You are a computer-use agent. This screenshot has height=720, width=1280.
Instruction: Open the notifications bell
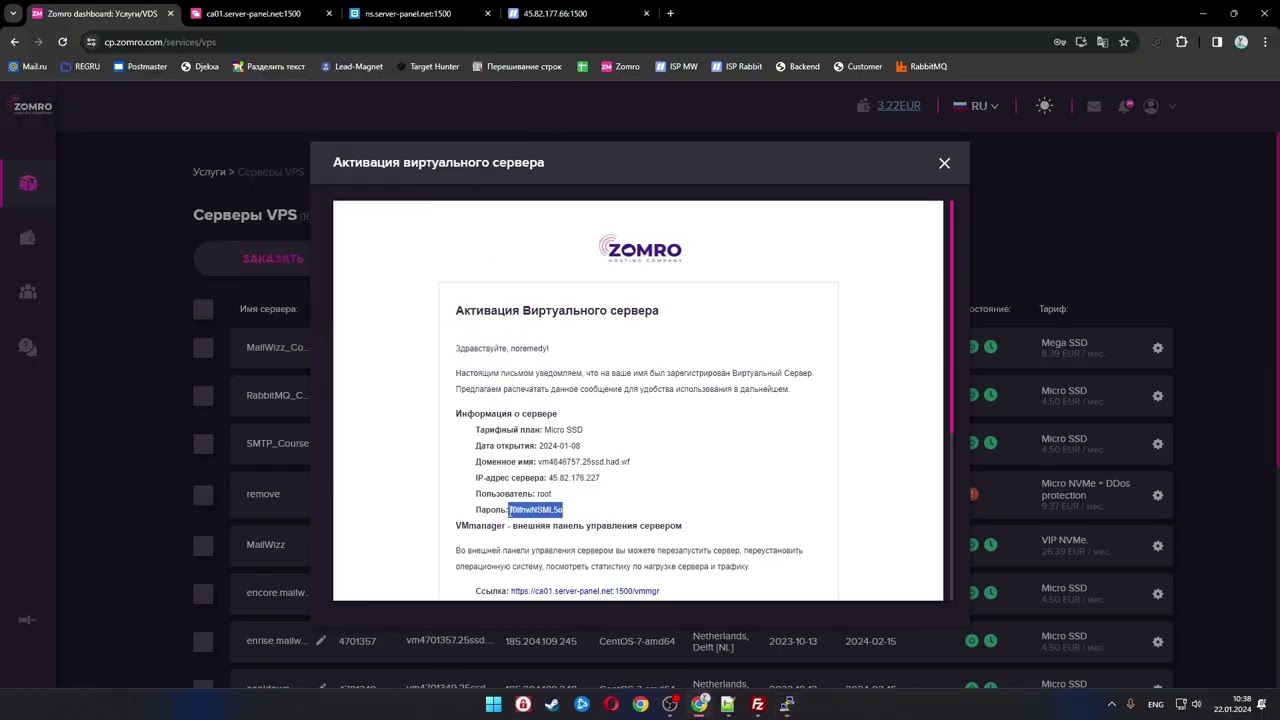pyautogui.click(x=1125, y=106)
